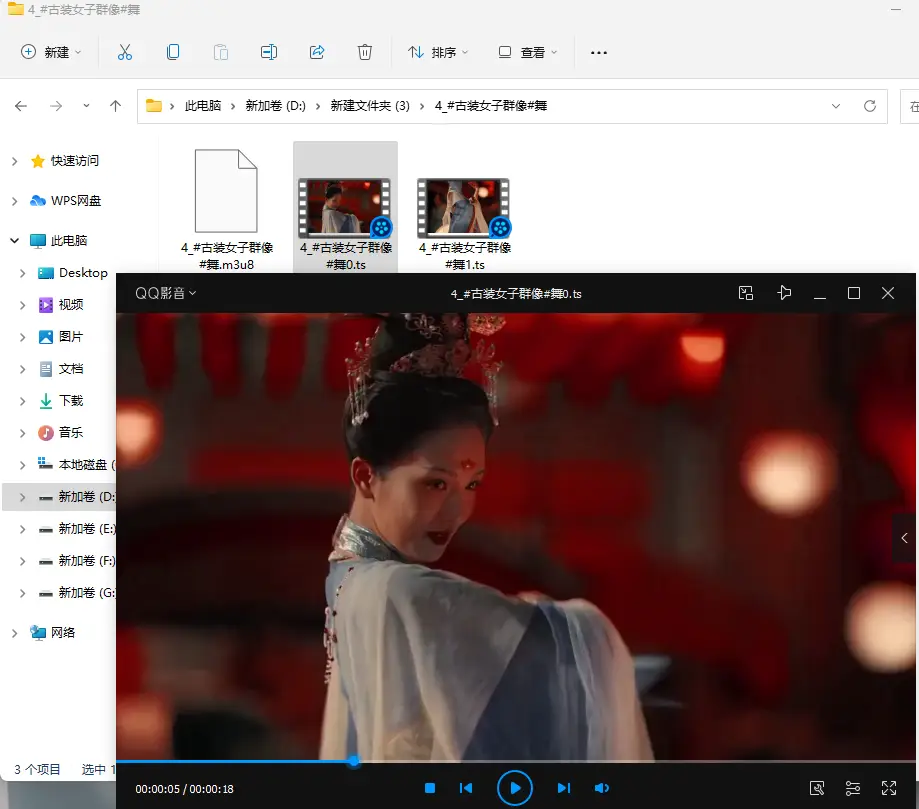The image size is (919, 809).
Task: Click the Copy icon in Explorer toolbar
Action: pyautogui.click(x=173, y=52)
